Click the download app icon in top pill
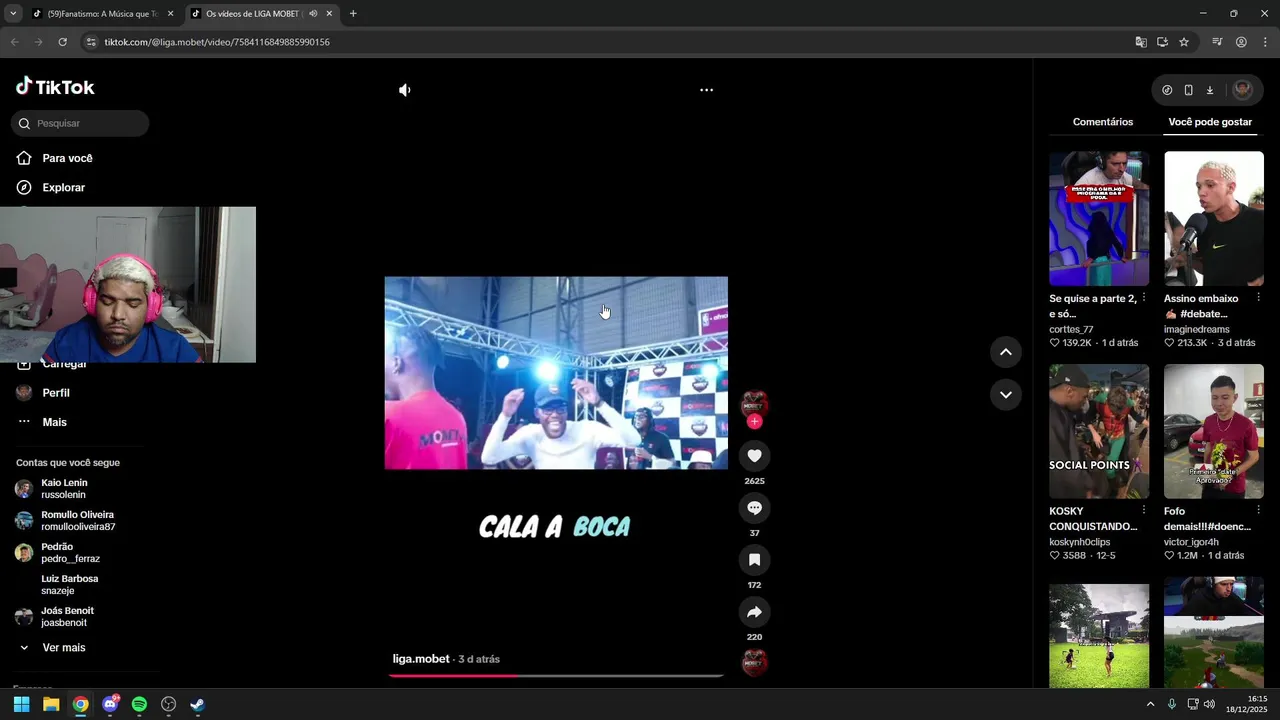 tap(1209, 90)
